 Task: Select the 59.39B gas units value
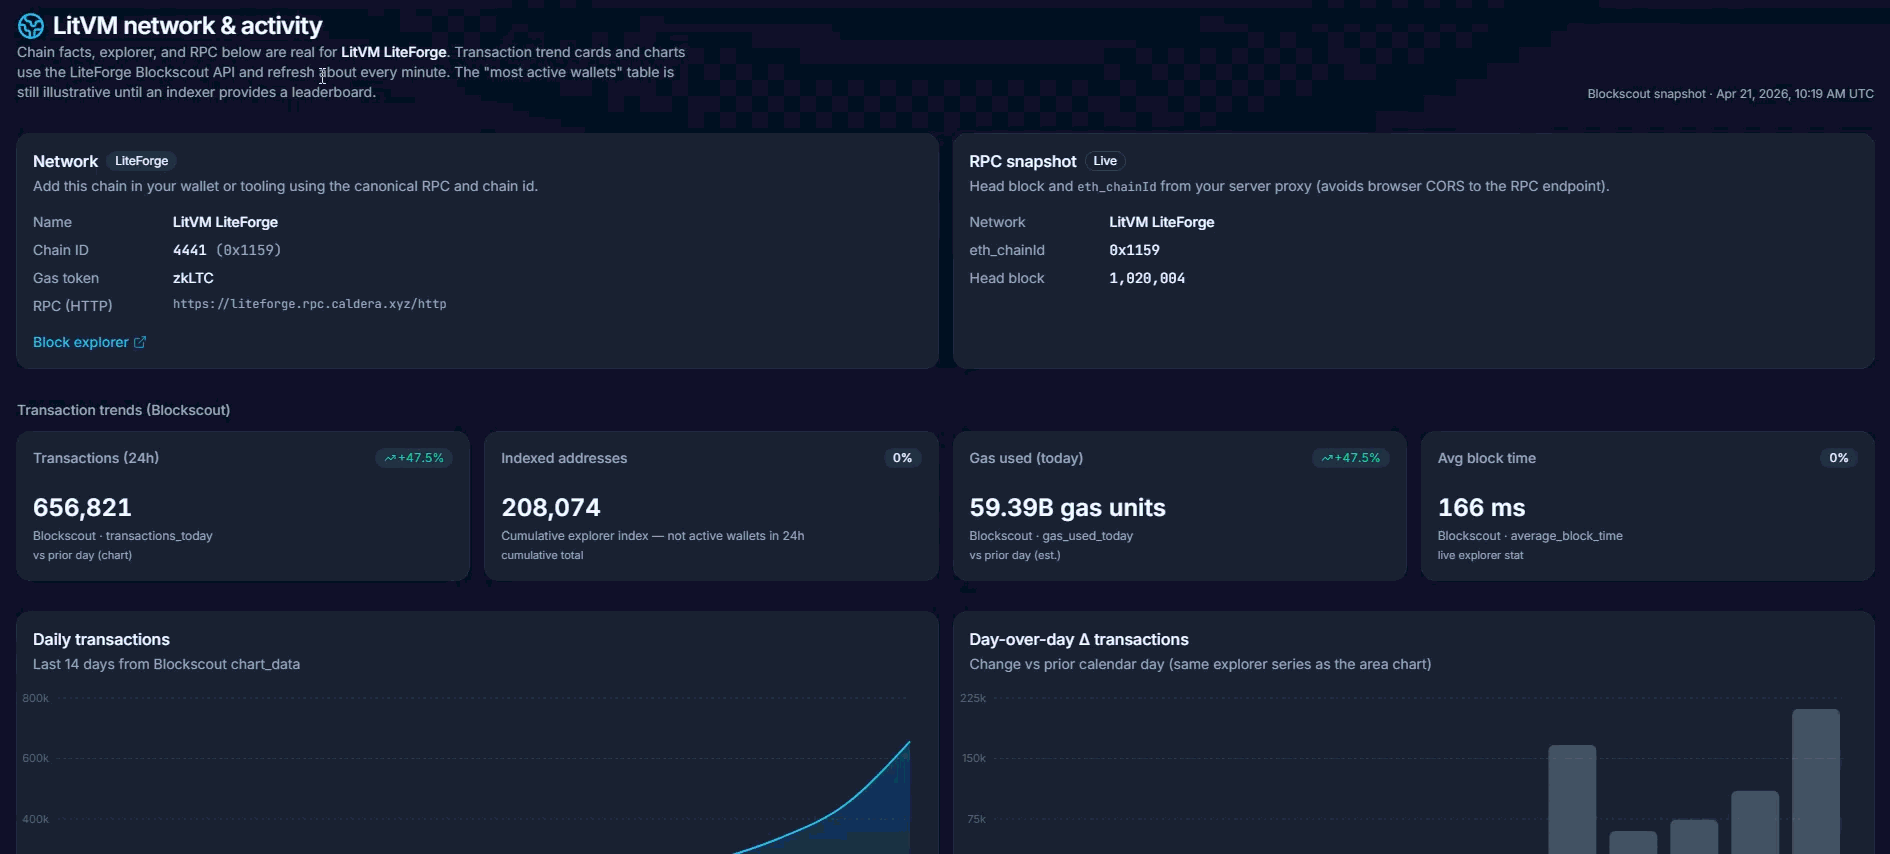[x=1067, y=508]
